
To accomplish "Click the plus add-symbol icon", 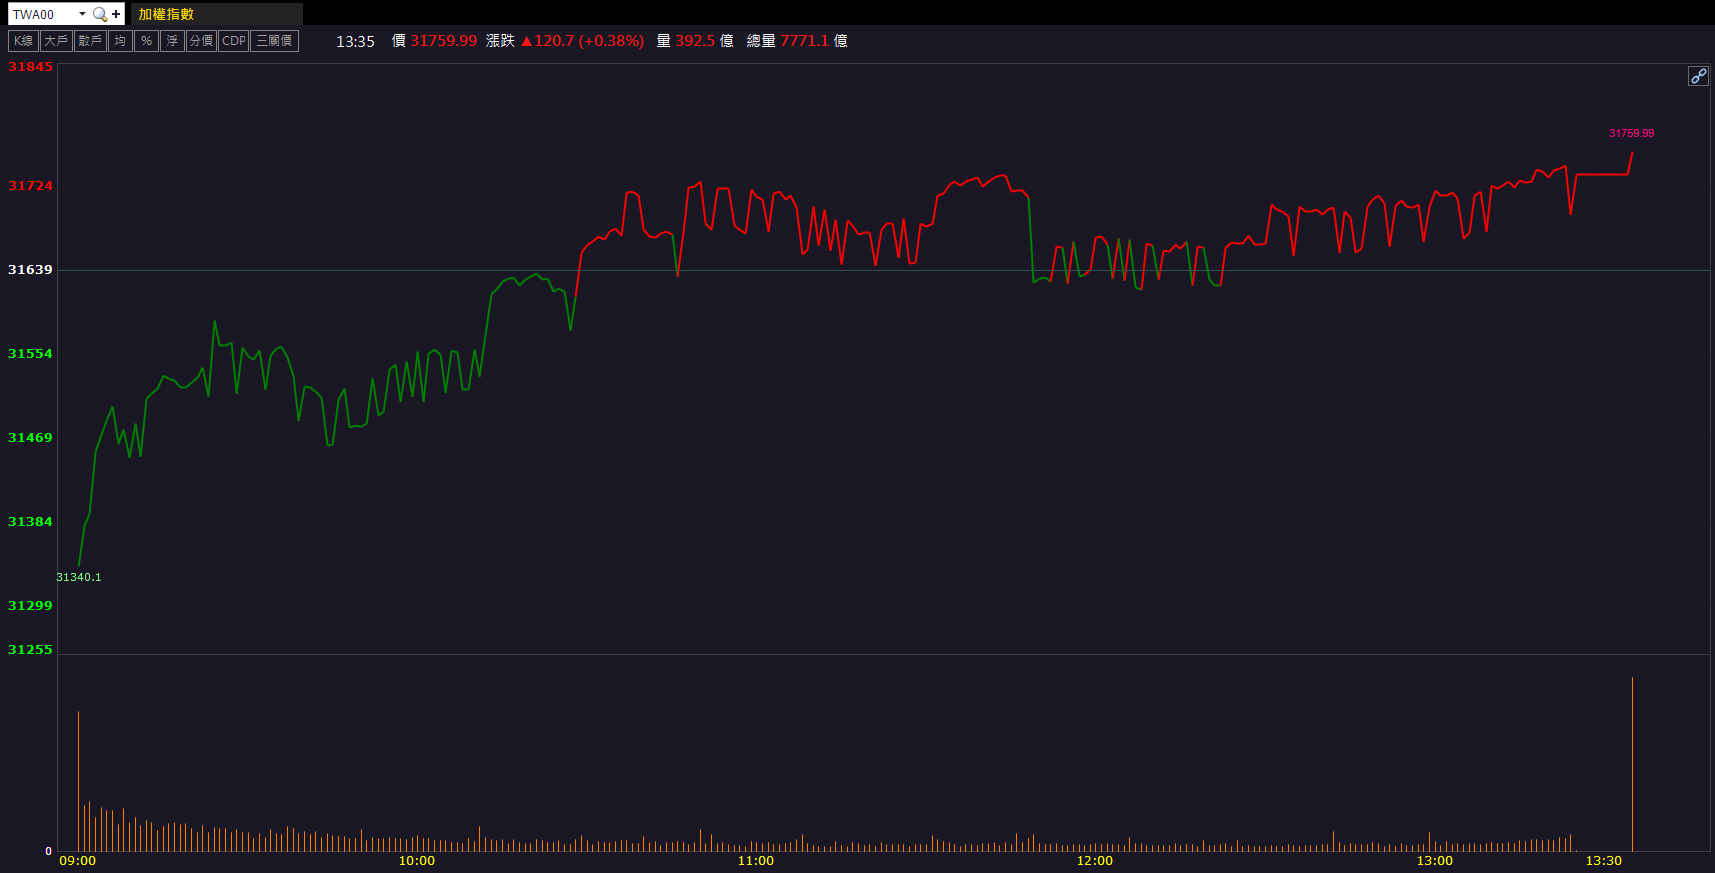I will (x=116, y=14).
